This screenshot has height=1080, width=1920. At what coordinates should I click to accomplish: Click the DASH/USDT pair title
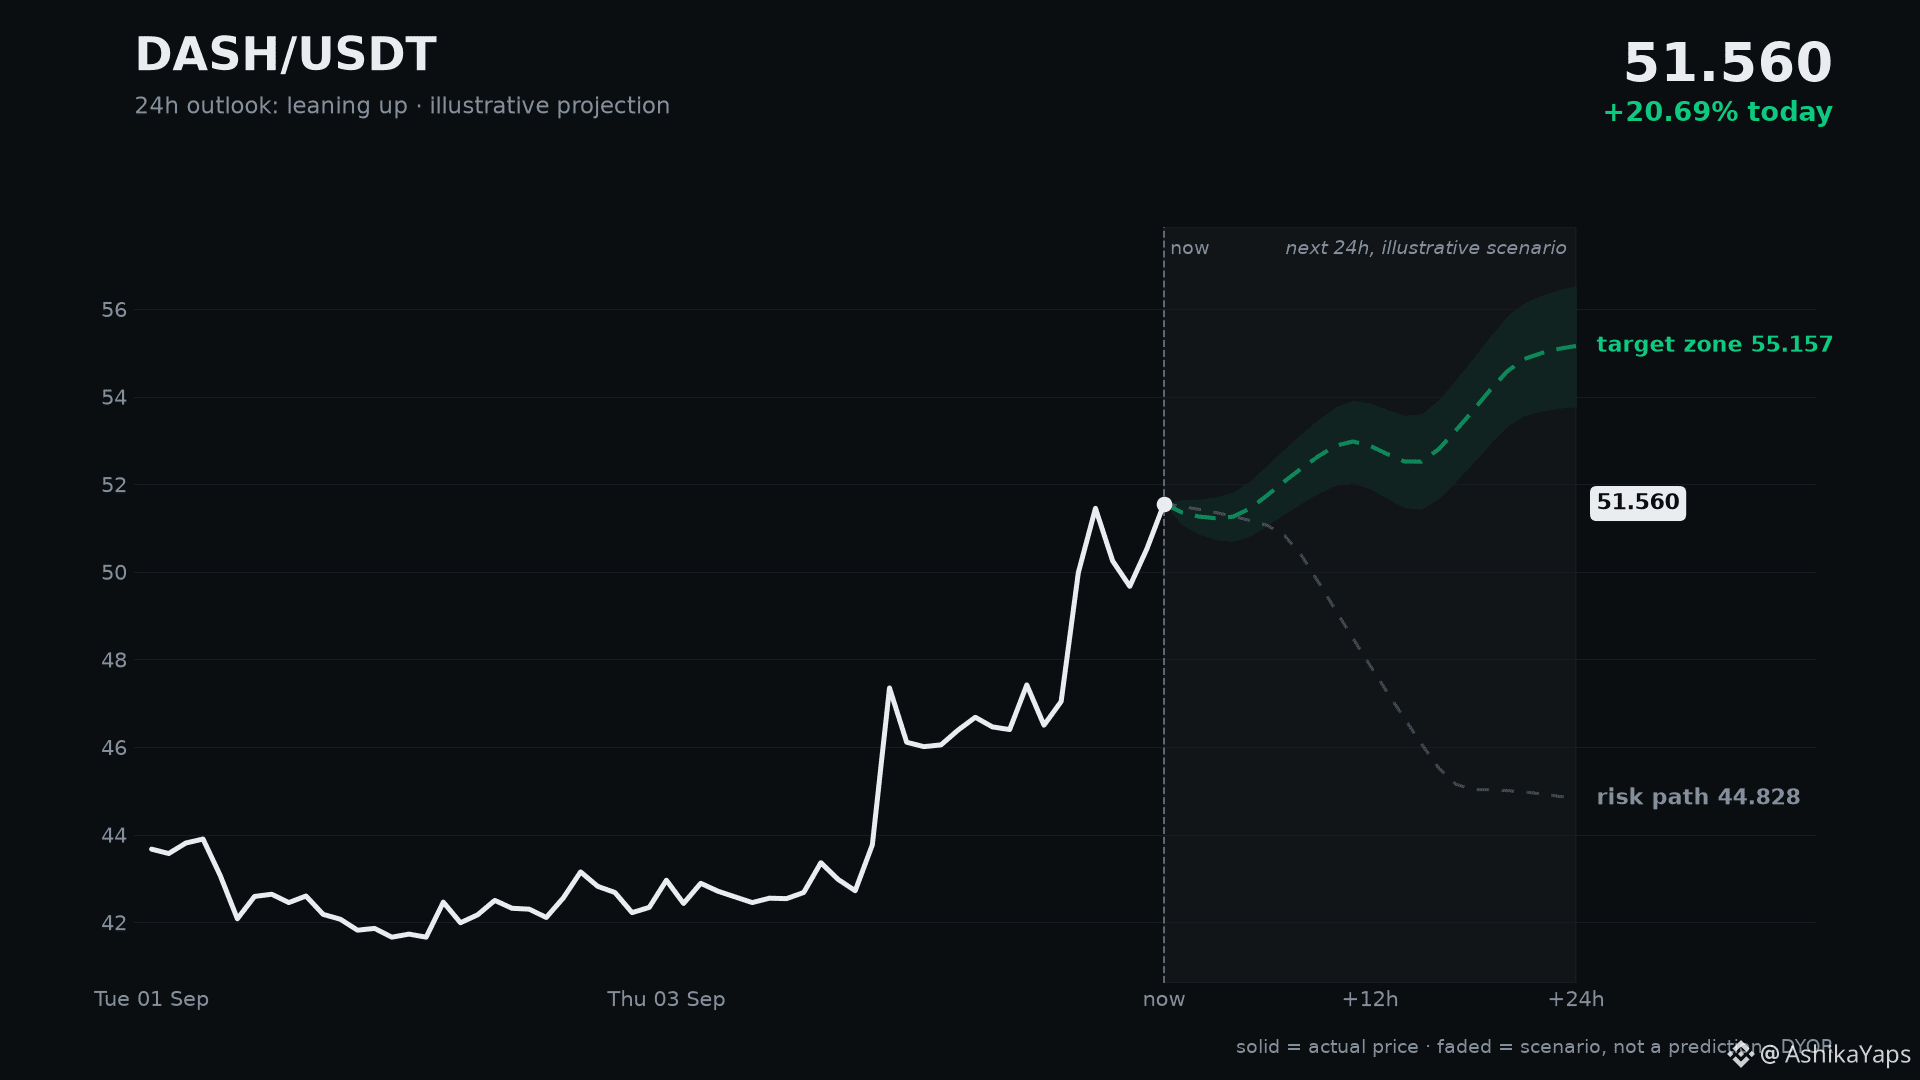coord(285,55)
